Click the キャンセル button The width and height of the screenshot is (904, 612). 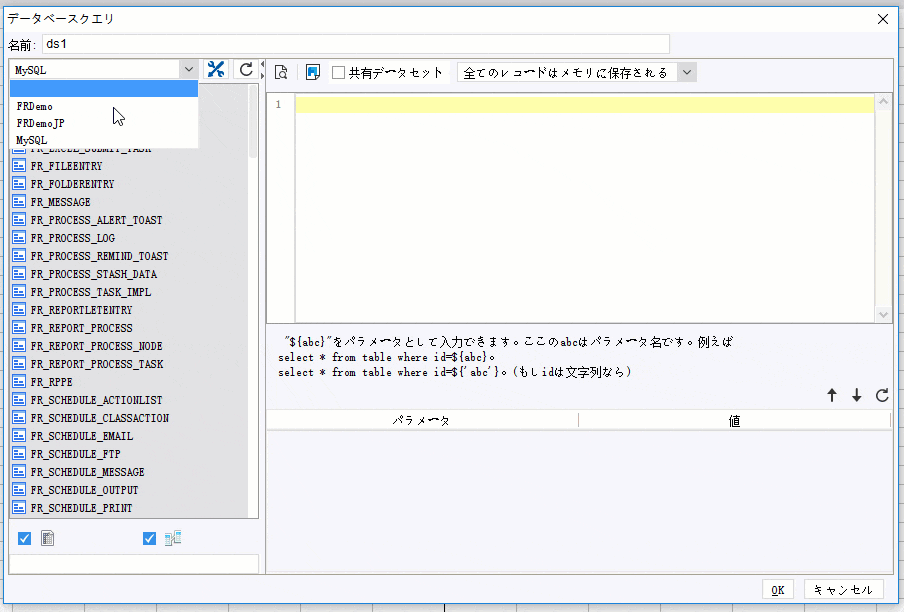click(x=843, y=590)
